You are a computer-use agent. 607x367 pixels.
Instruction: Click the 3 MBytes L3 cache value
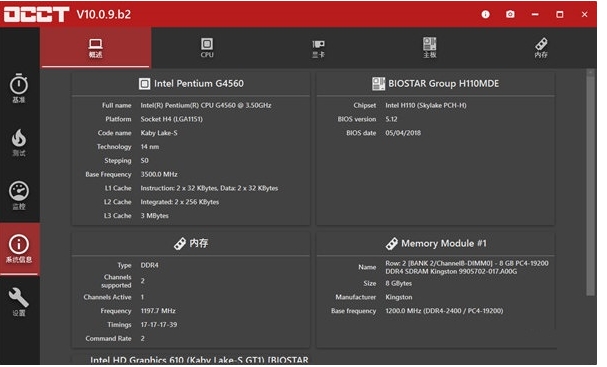click(x=154, y=216)
